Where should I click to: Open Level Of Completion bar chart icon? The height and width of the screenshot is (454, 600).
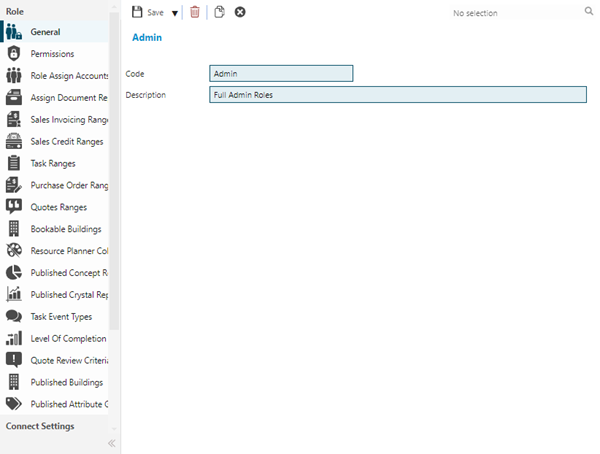pos(14,339)
